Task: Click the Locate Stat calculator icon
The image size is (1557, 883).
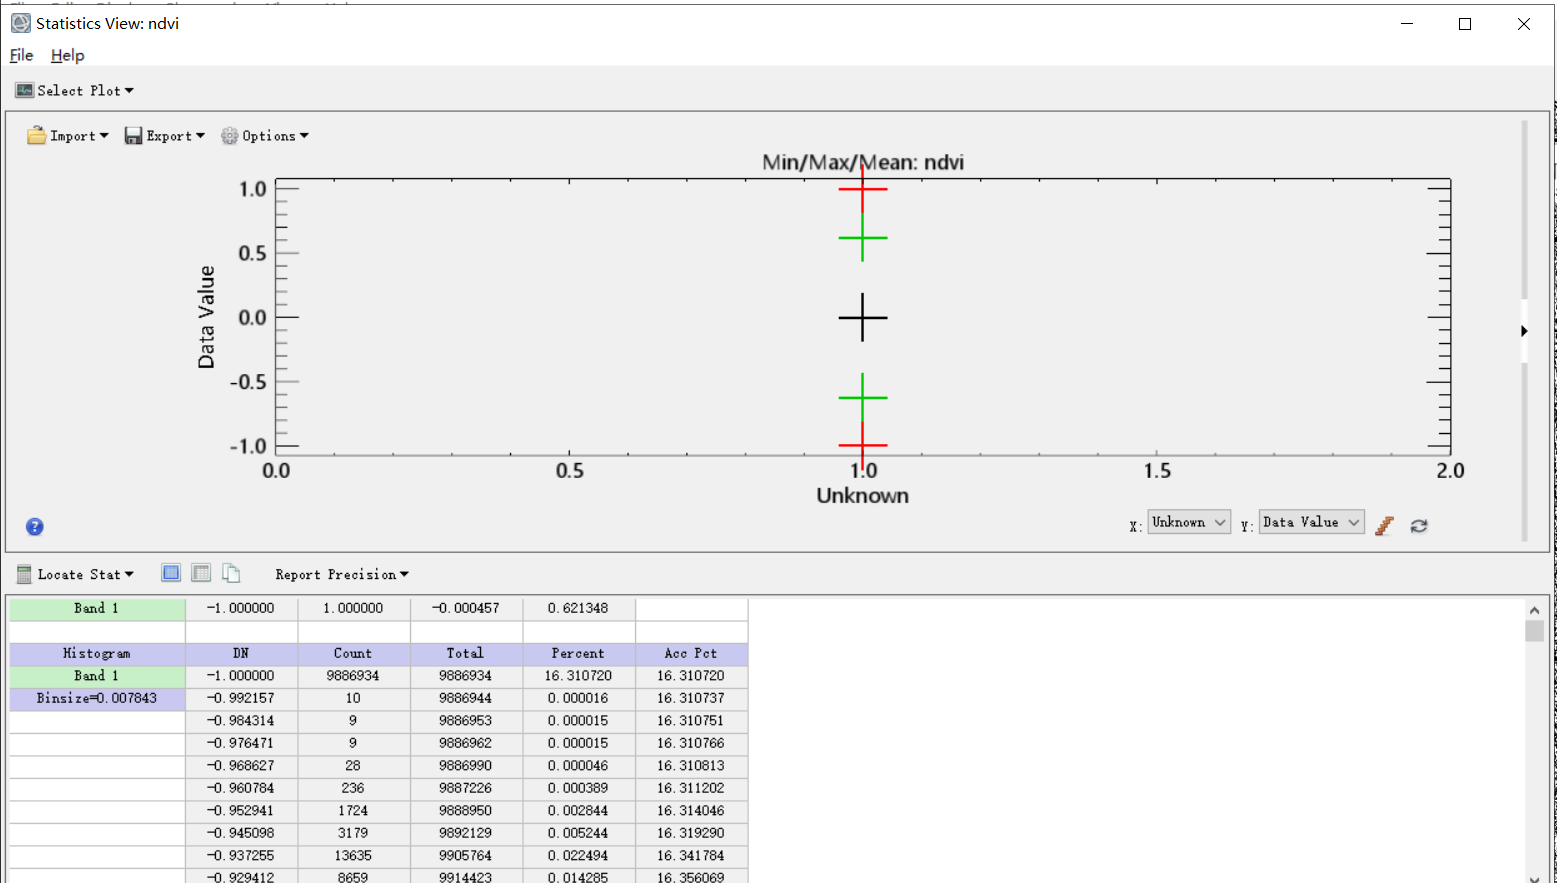Action: [x=24, y=574]
